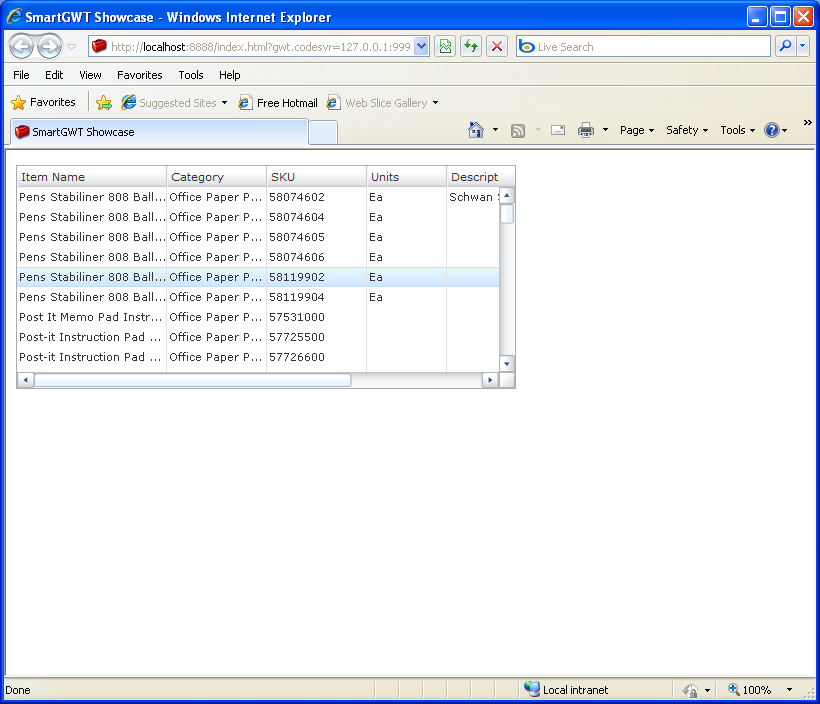Expand the address bar history dropdown
Viewport: 820px width, 704px height.
coord(422,47)
